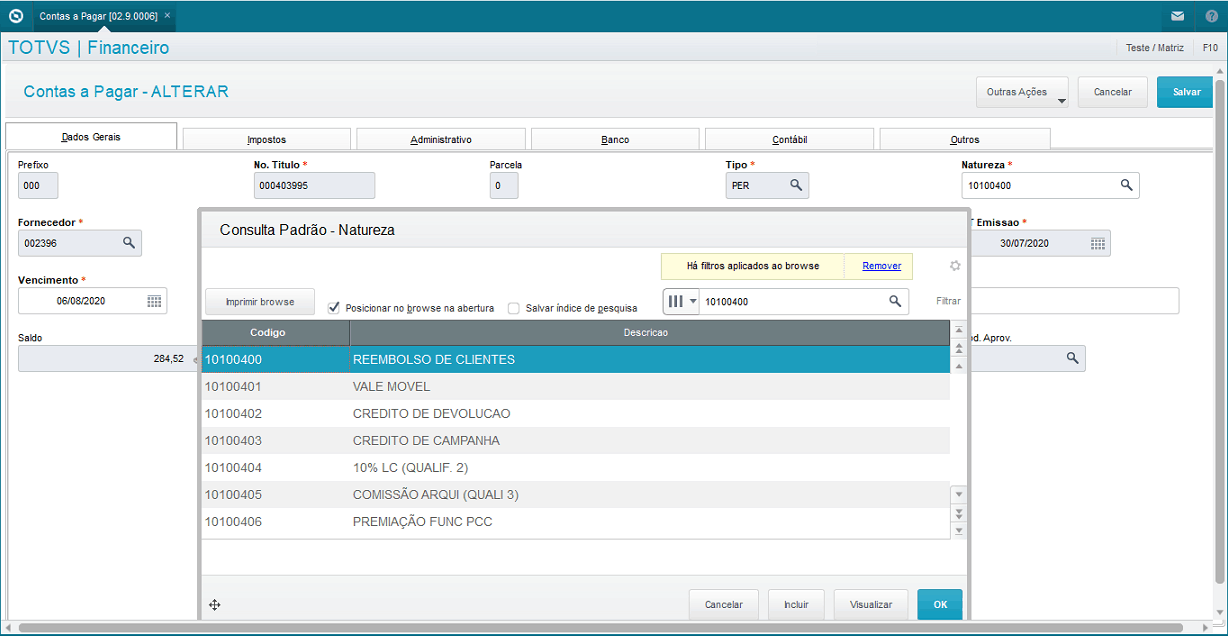Enable Salvar índice de pesquisa checkbox

[x=514, y=308]
